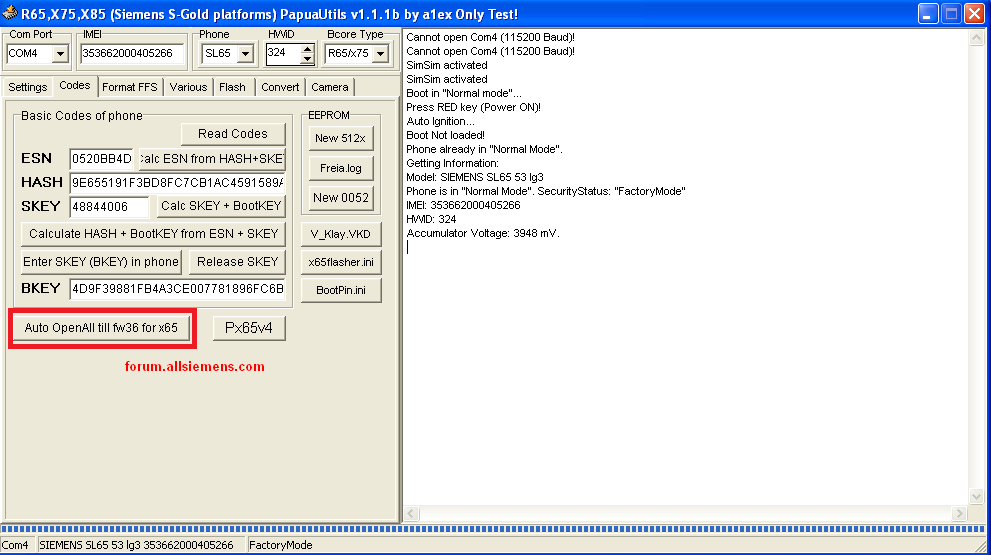Click the New 0052 button
This screenshot has height=555, width=991.
click(x=341, y=198)
